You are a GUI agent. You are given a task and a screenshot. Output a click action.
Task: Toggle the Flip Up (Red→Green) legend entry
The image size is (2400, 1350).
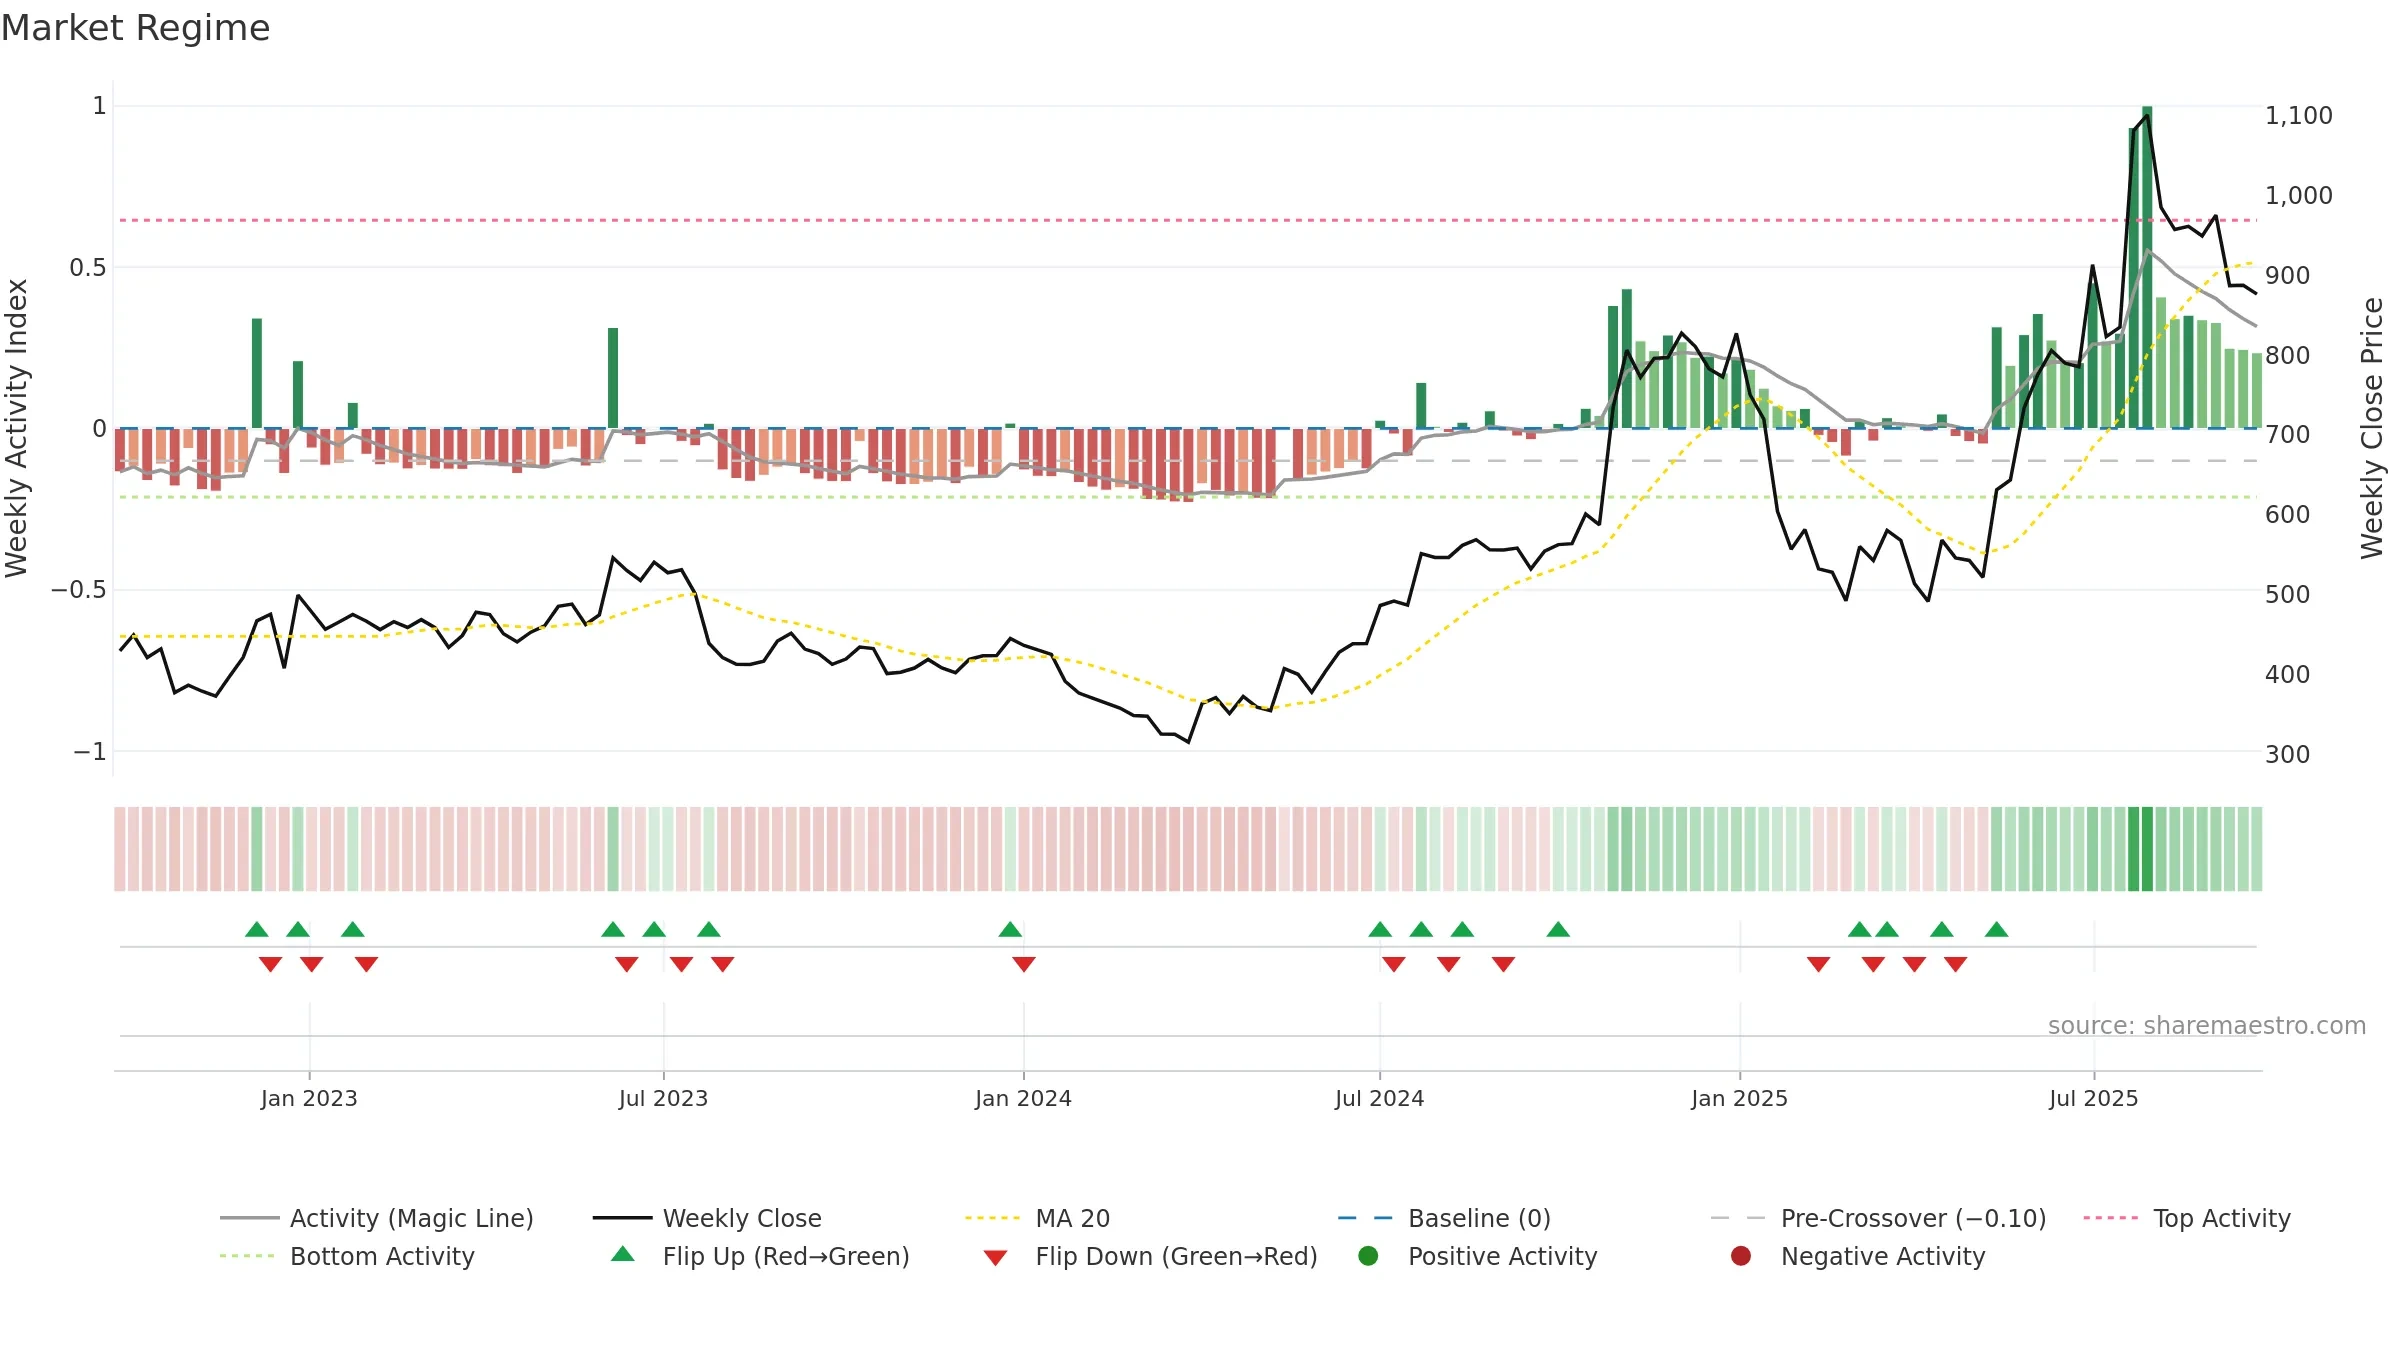click(760, 1256)
